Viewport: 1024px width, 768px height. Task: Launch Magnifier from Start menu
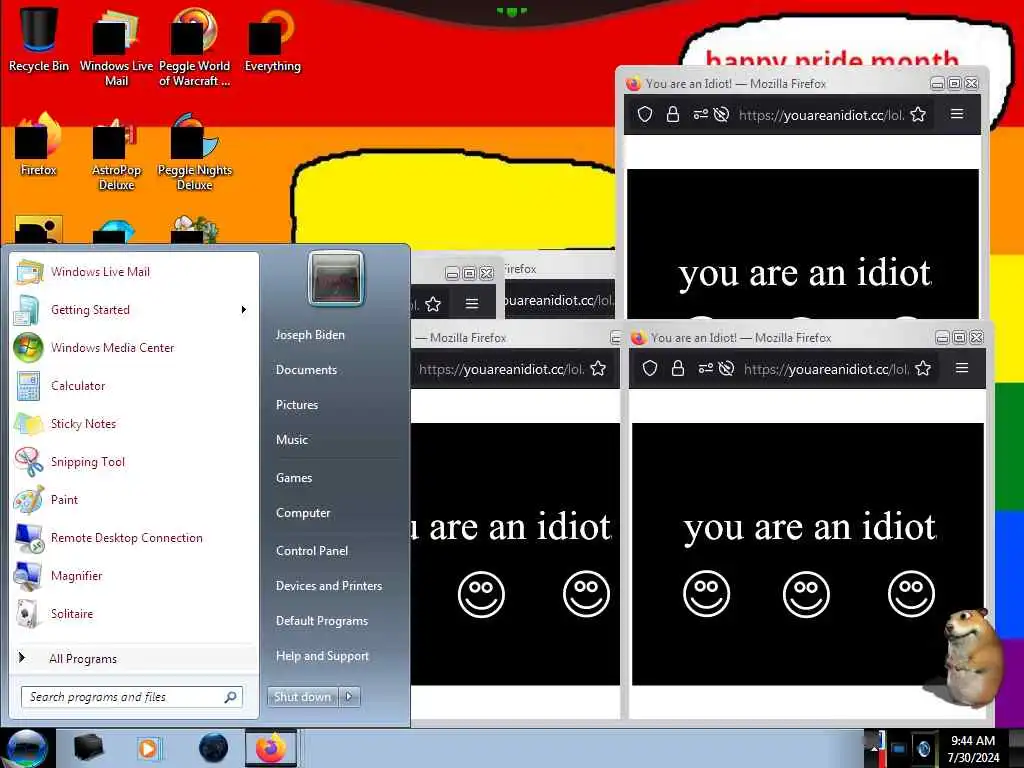135,575
